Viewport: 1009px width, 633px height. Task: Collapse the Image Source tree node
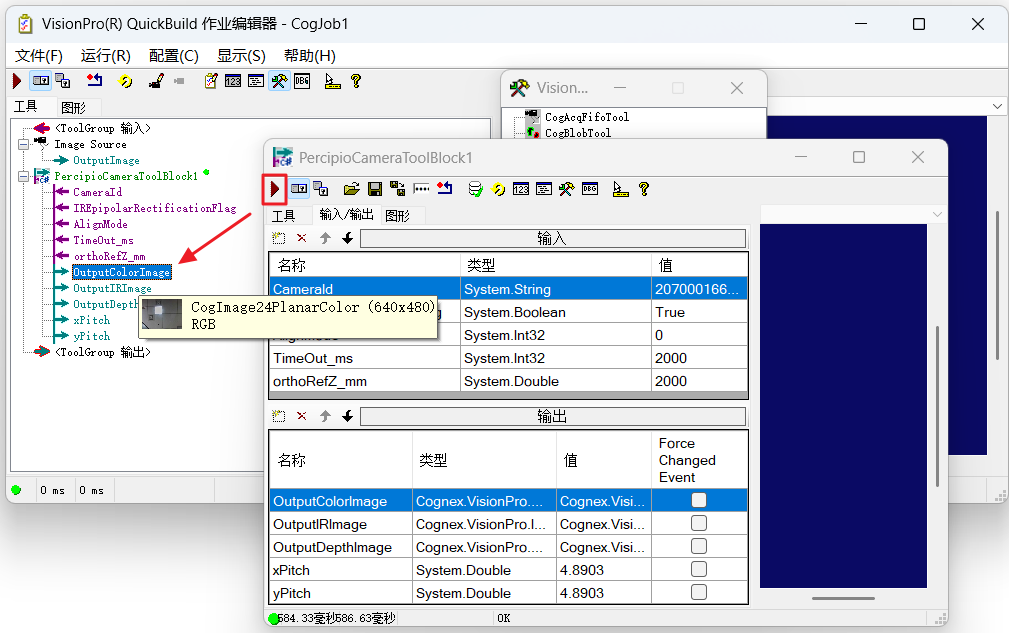pyautogui.click(x=24, y=144)
